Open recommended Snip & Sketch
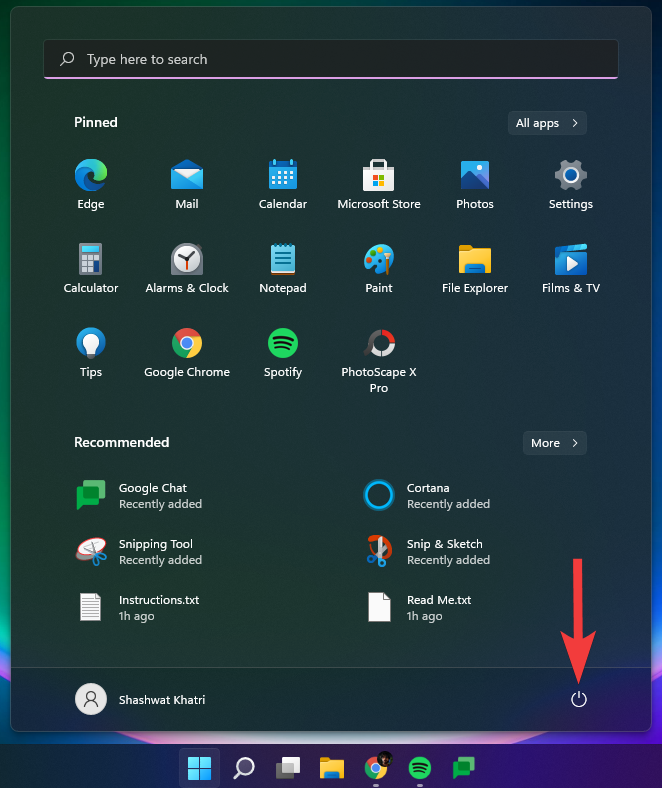This screenshot has height=788, width=662. click(x=427, y=551)
